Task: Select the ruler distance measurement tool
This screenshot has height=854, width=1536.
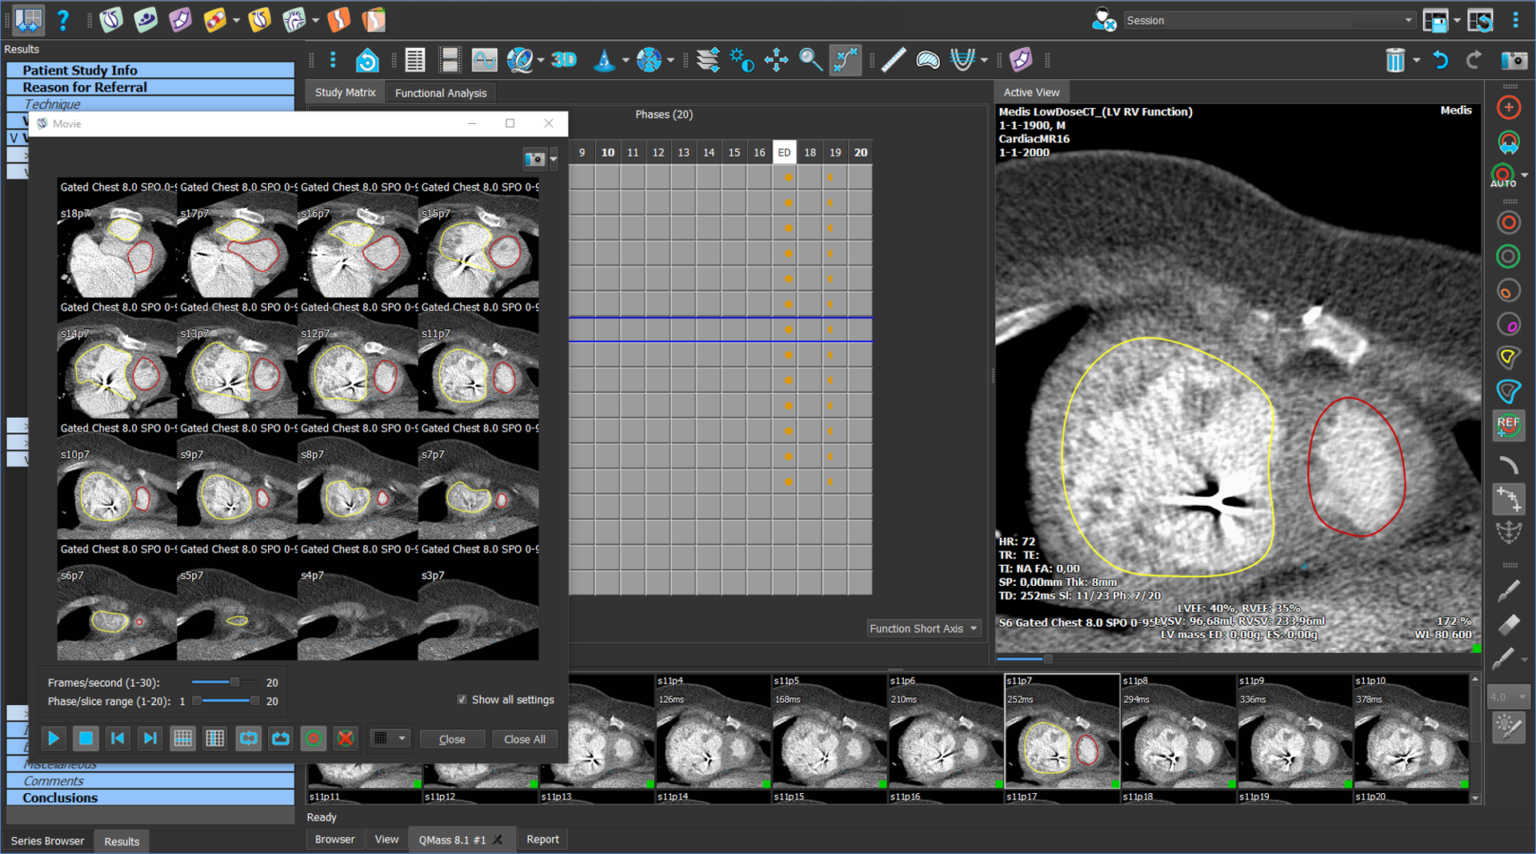Action: click(x=893, y=60)
